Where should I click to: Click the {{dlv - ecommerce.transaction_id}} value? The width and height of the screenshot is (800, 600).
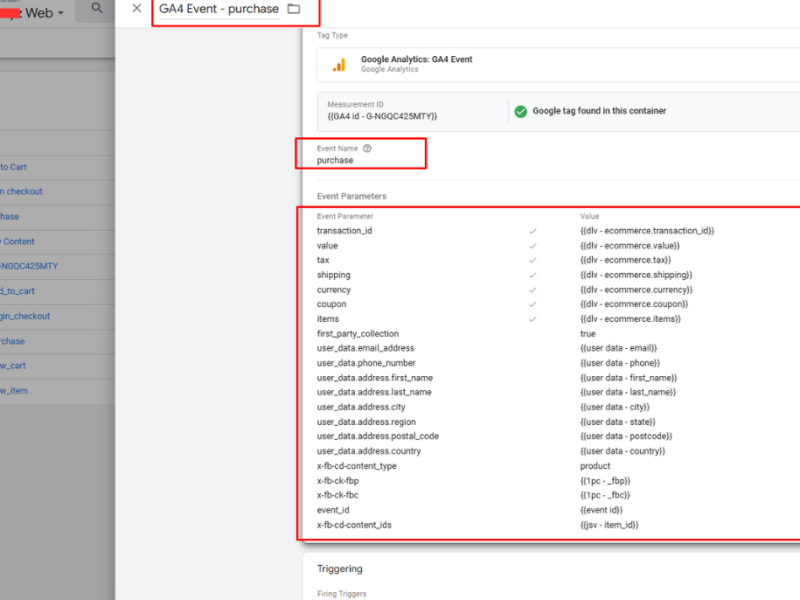[x=647, y=231]
